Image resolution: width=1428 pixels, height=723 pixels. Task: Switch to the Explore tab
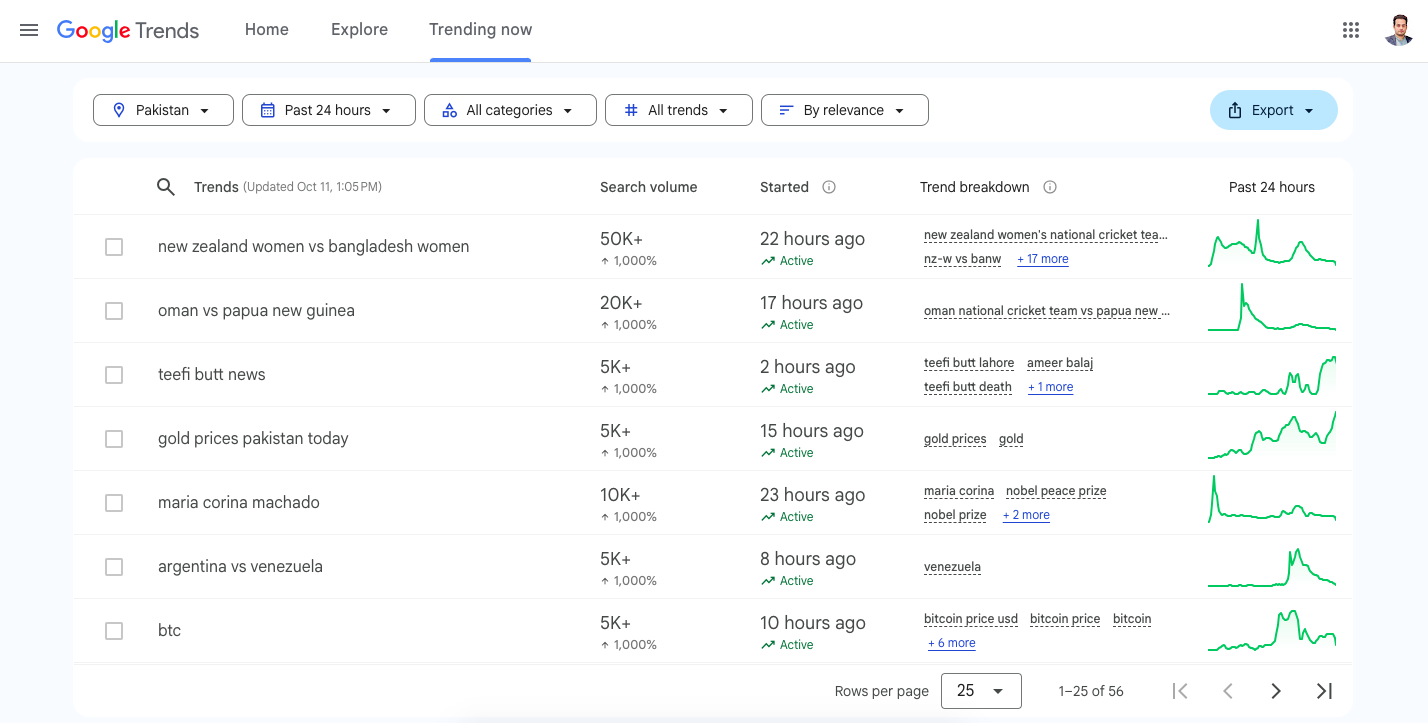pyautogui.click(x=359, y=30)
